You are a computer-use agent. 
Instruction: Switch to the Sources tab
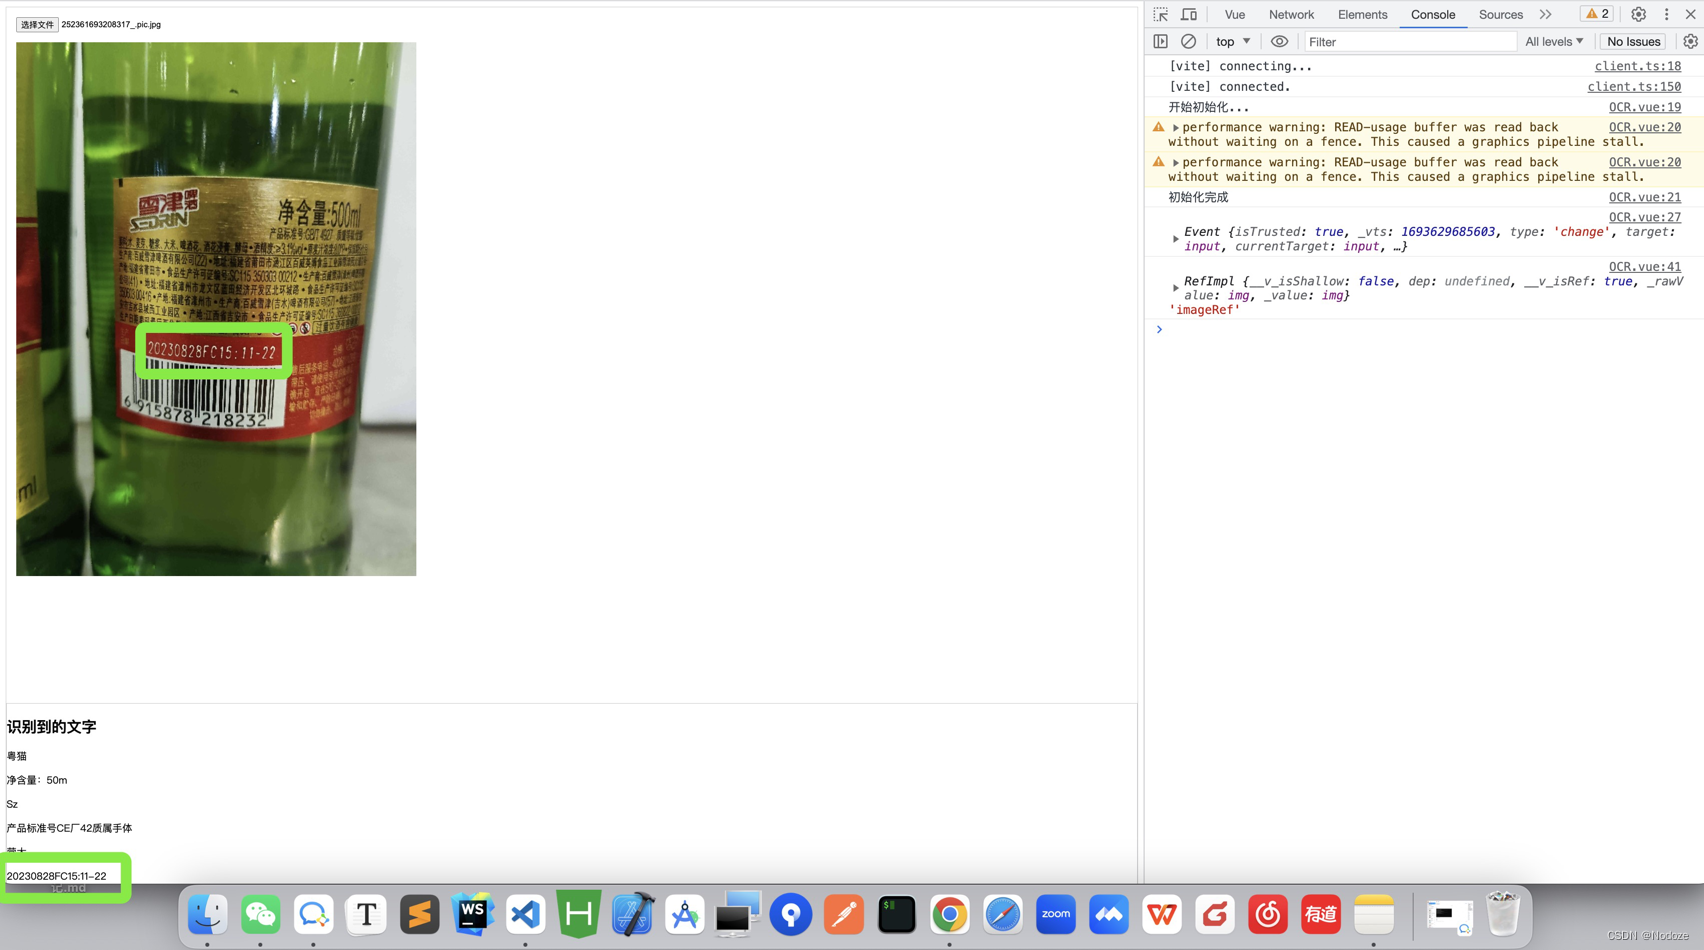point(1500,15)
